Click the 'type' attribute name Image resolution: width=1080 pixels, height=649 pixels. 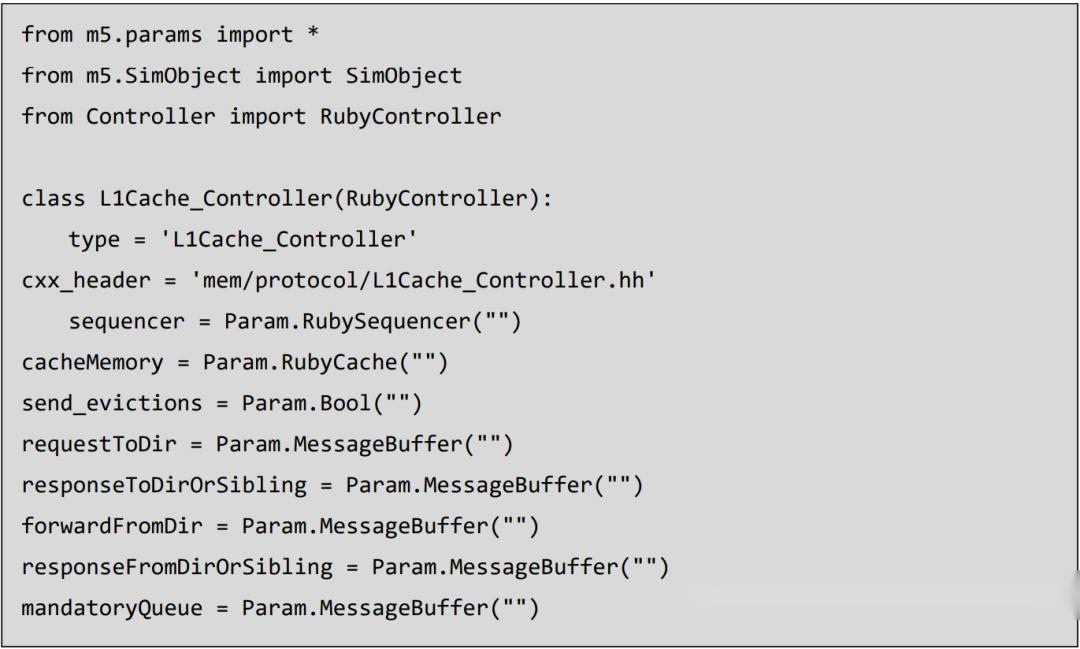(x=93, y=239)
